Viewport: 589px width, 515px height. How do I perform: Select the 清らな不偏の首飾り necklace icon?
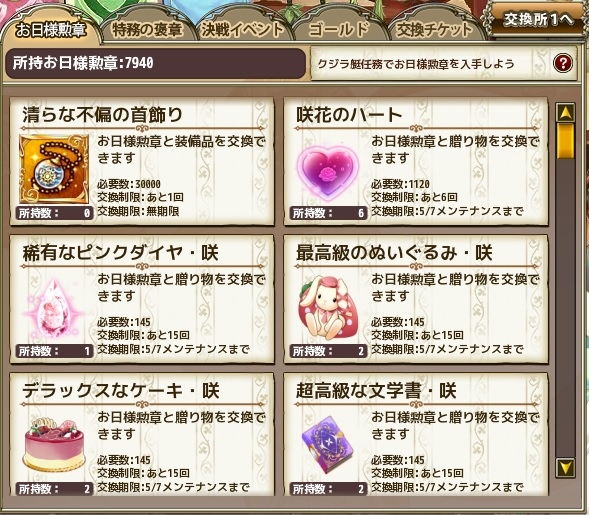[x=54, y=169]
